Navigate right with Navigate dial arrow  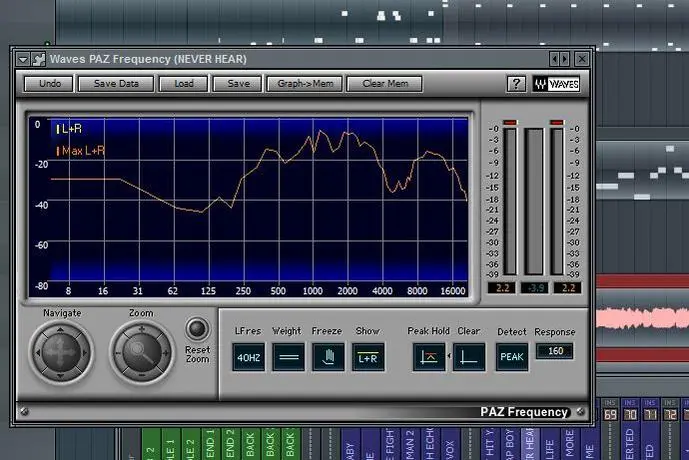click(x=84, y=352)
